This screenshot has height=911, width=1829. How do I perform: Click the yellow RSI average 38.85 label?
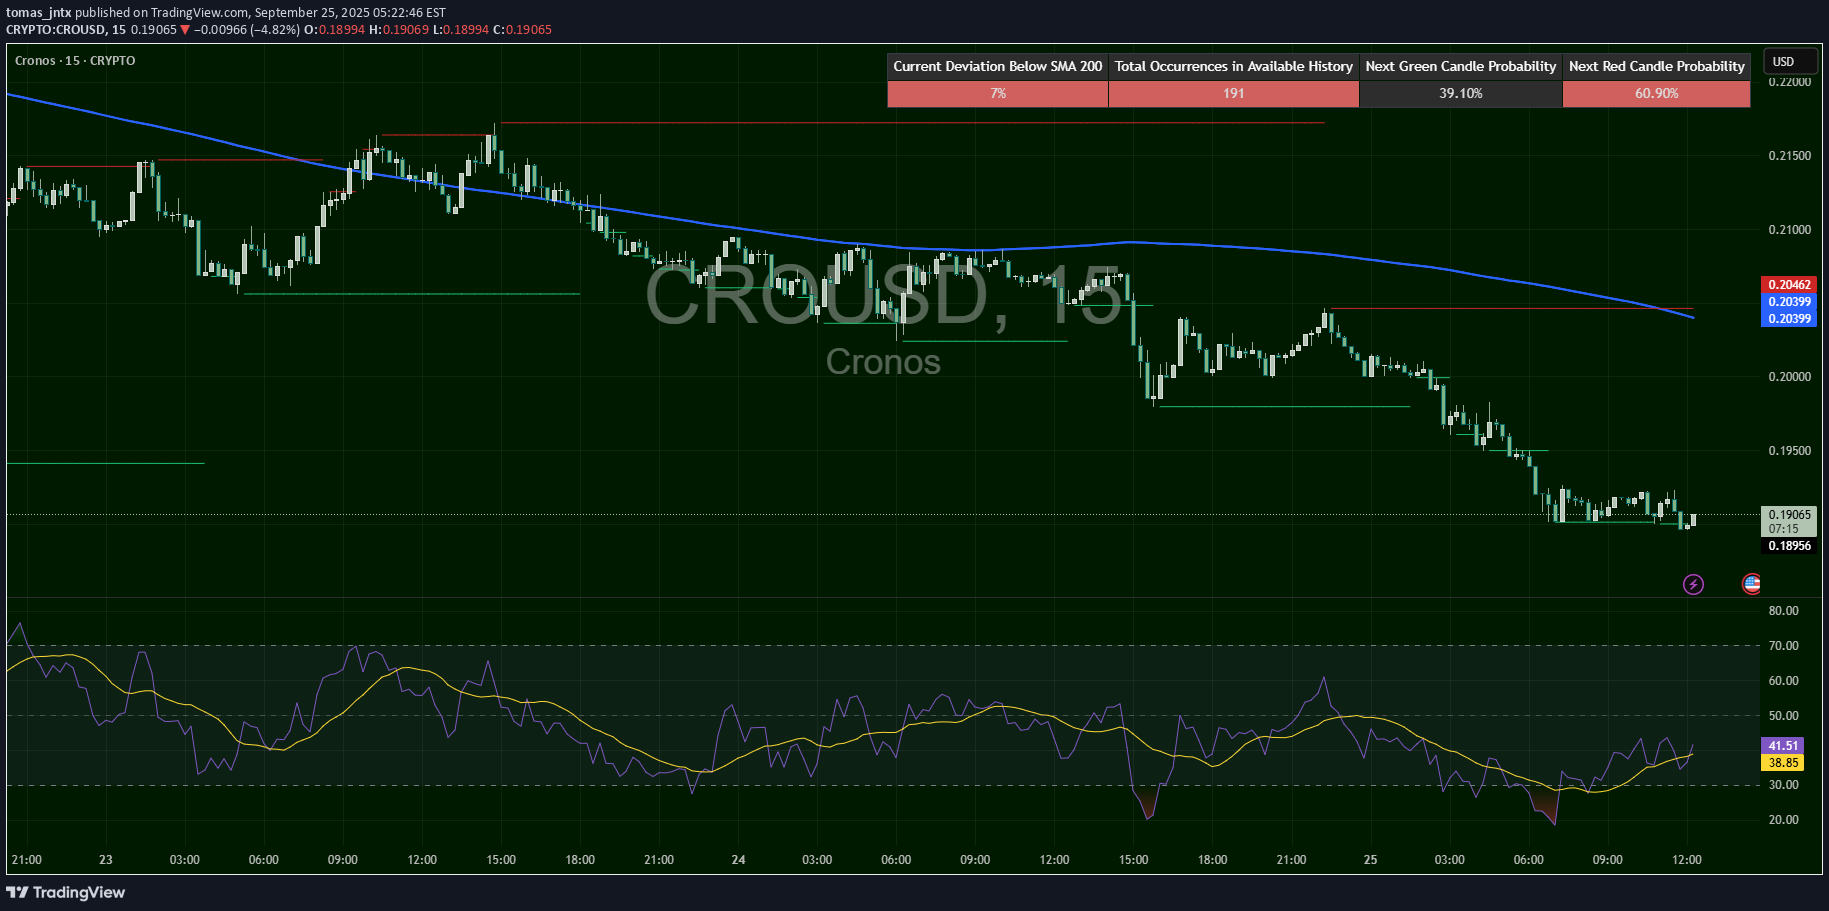(1783, 763)
